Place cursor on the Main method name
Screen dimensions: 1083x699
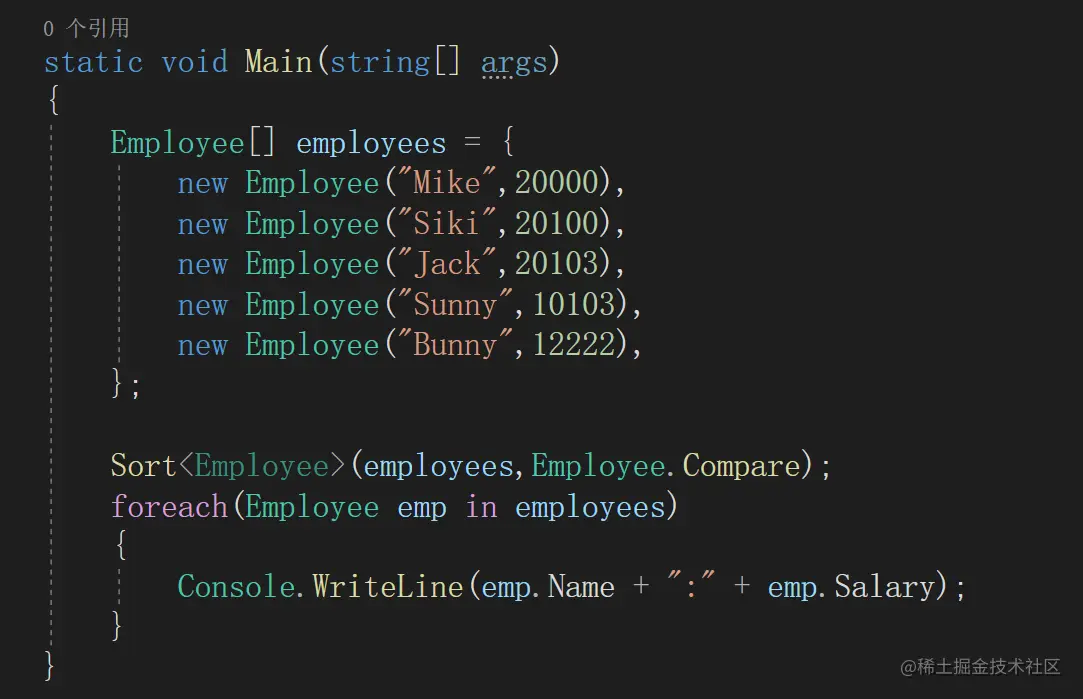(x=278, y=61)
